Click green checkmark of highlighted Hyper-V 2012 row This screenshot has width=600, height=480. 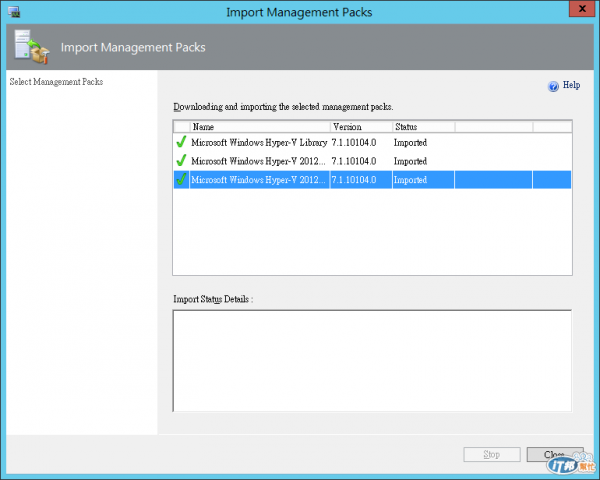tap(181, 179)
